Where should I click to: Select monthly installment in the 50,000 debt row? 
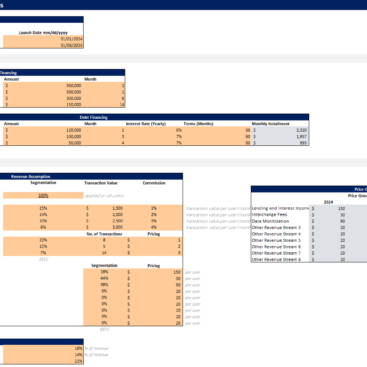click(280, 143)
